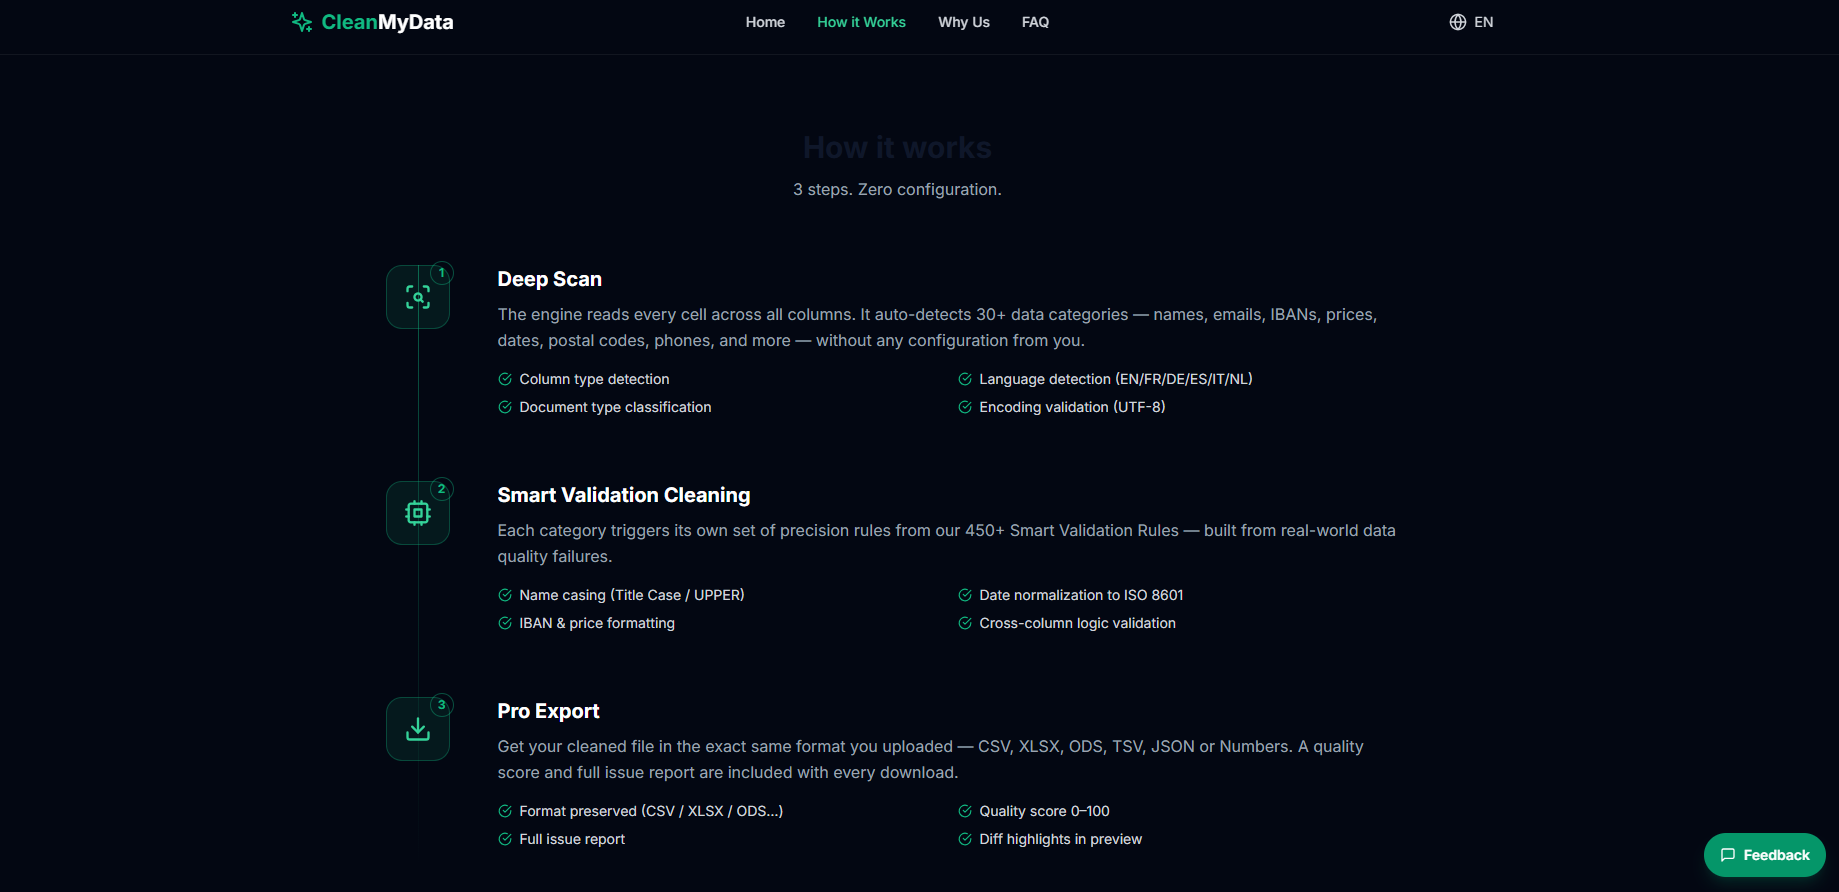The image size is (1839, 892).
Task: Click the Deep Scan heading
Action: point(549,279)
